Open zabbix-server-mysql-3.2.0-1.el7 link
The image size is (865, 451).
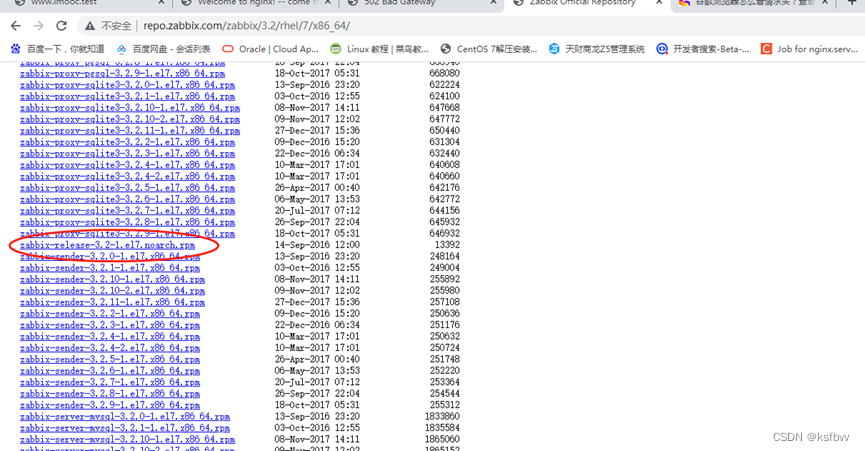pyautogui.click(x=125, y=417)
